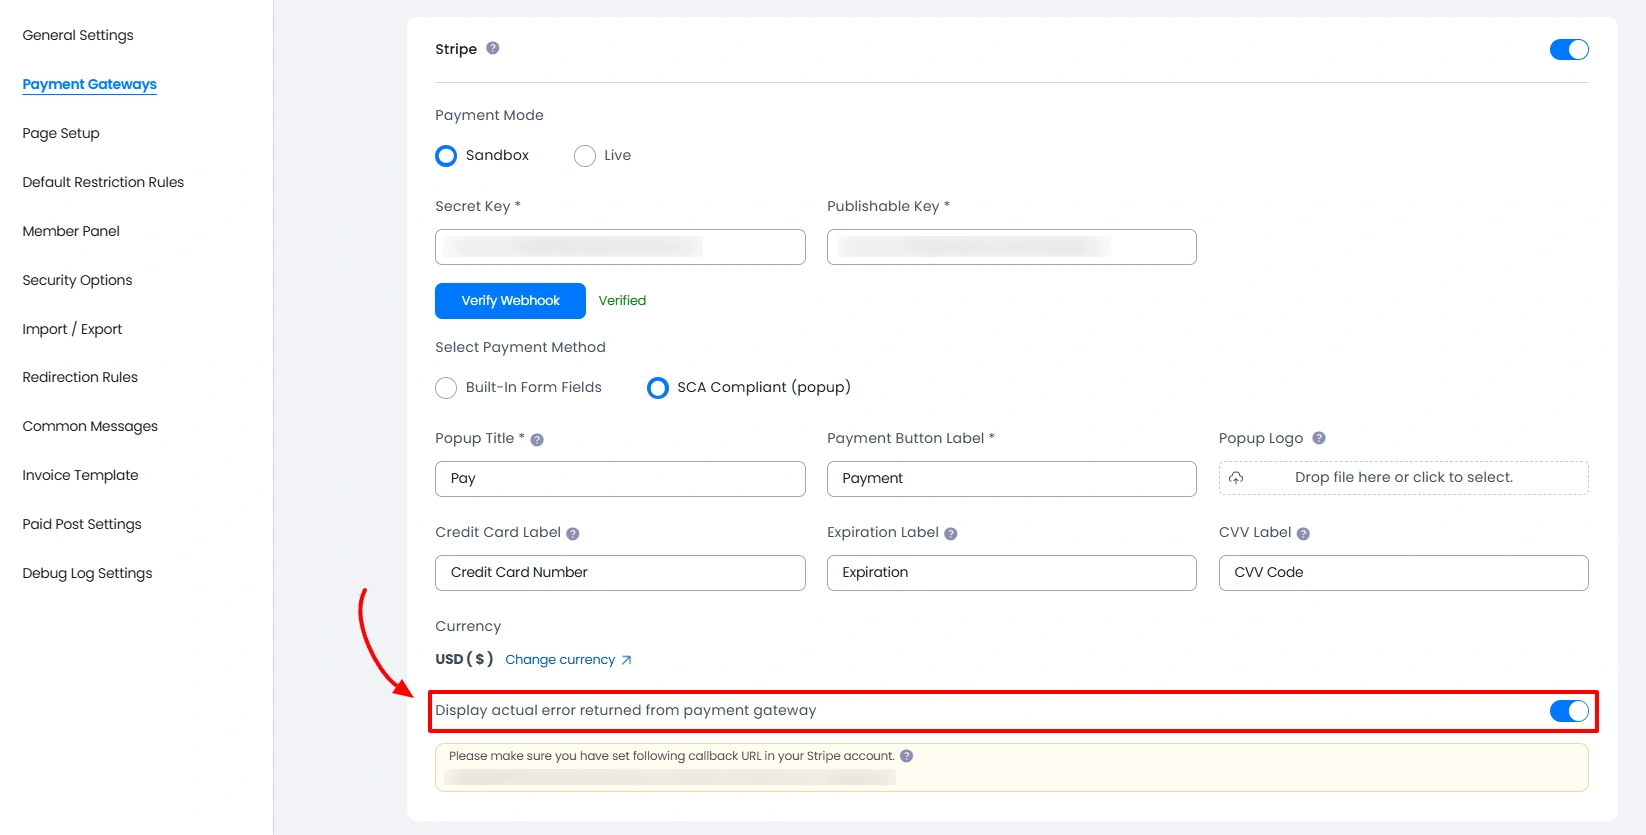Open Invoice Template settings in sidebar
Image resolution: width=1646 pixels, height=835 pixels.
(x=80, y=475)
